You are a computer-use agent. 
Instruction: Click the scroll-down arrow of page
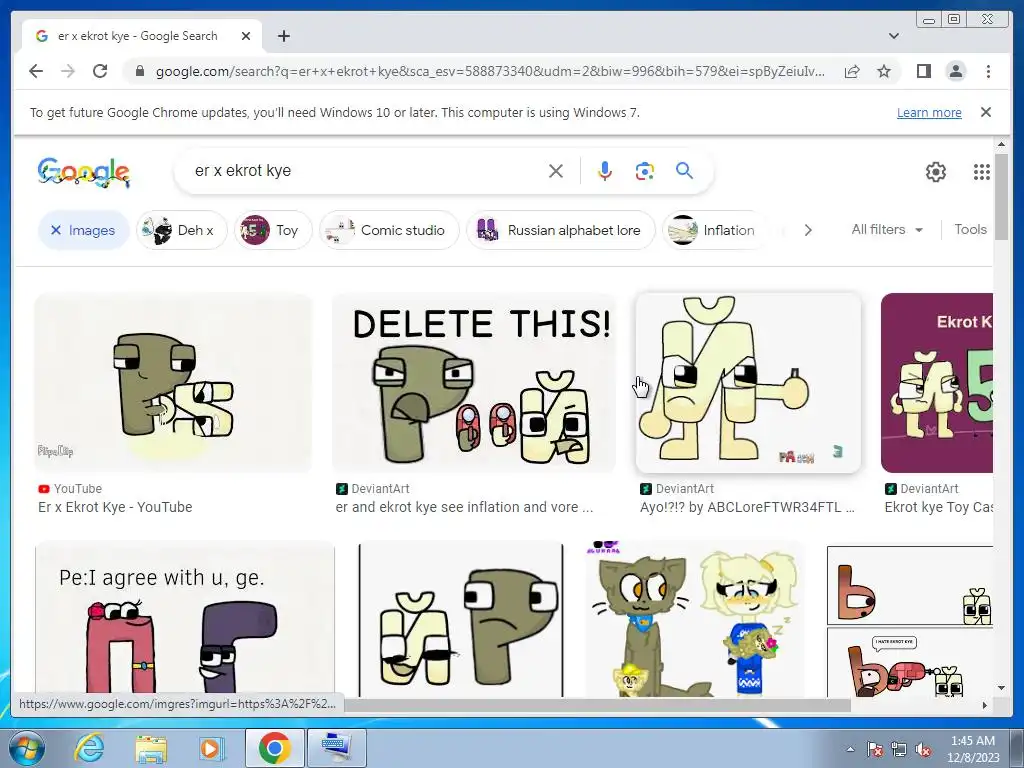1002,688
